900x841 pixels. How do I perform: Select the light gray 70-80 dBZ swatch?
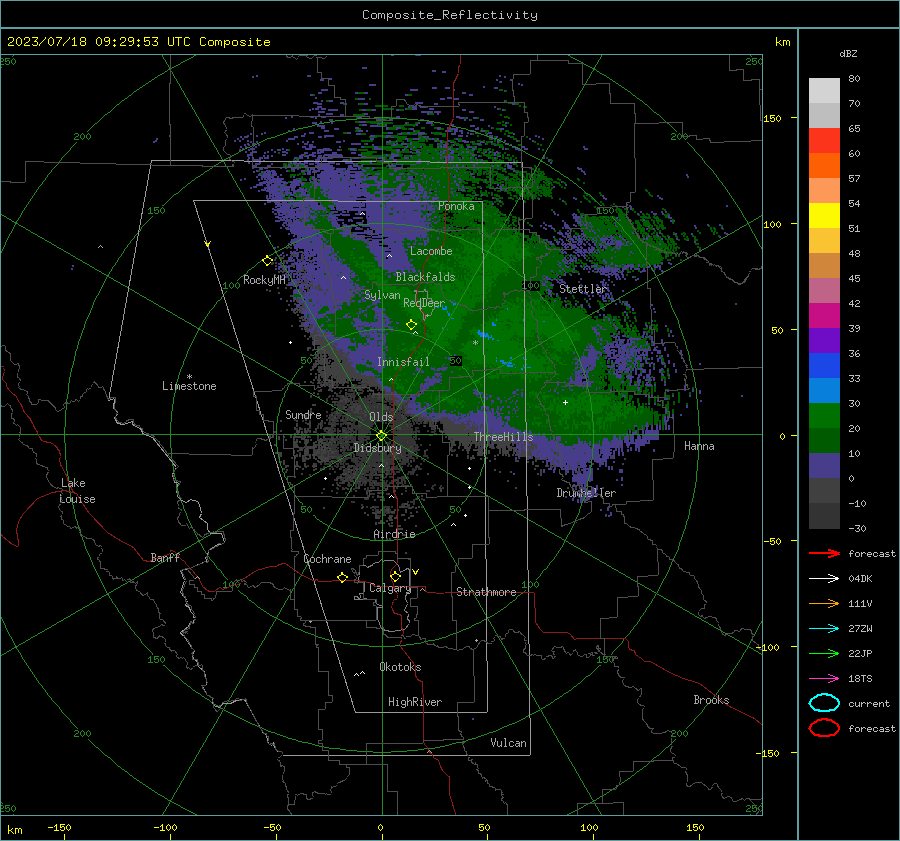pos(824,91)
